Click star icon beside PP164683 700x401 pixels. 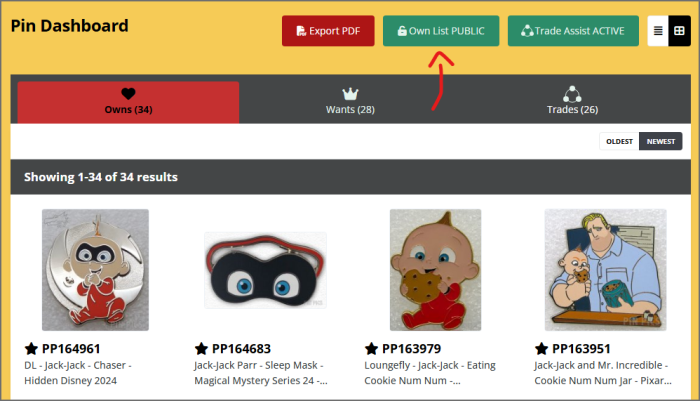click(201, 349)
